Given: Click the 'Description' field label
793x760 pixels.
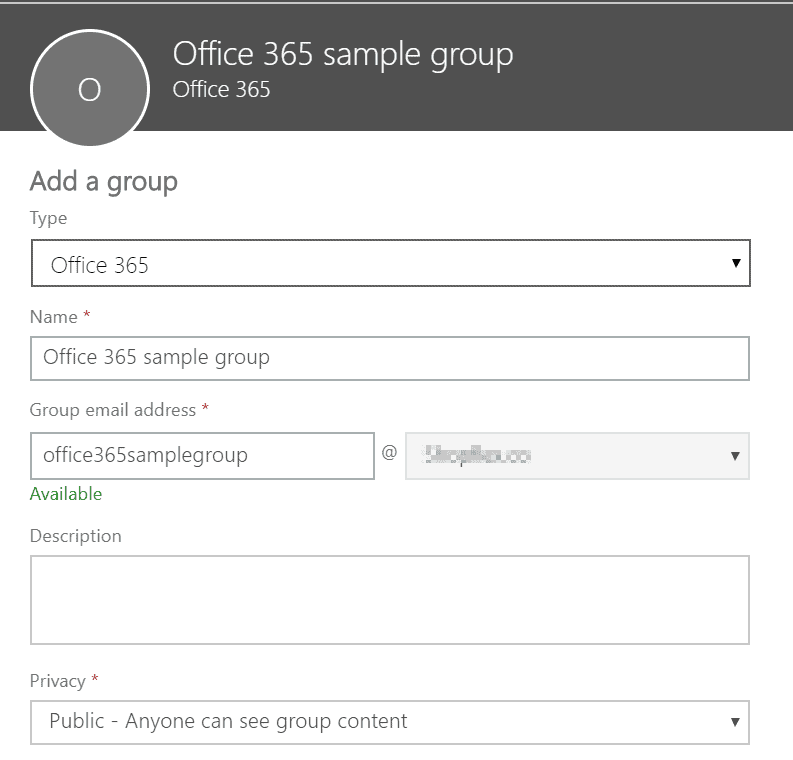Looking at the screenshot, I should [x=76, y=535].
